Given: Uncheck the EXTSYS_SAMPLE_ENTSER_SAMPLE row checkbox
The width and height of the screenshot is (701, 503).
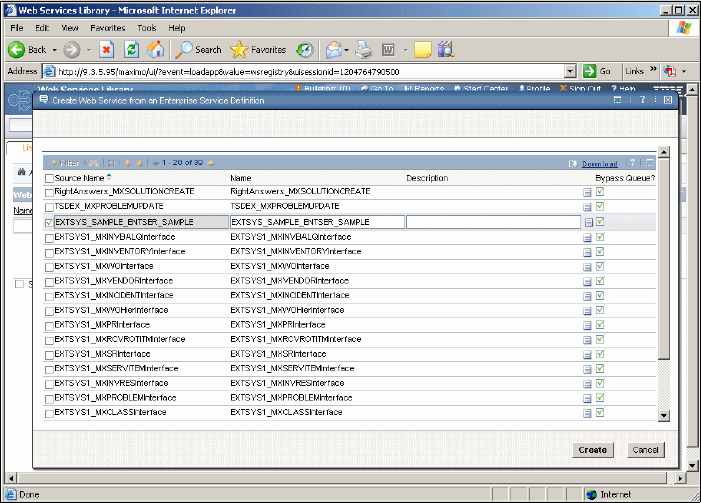Looking at the screenshot, I should pos(49,222).
